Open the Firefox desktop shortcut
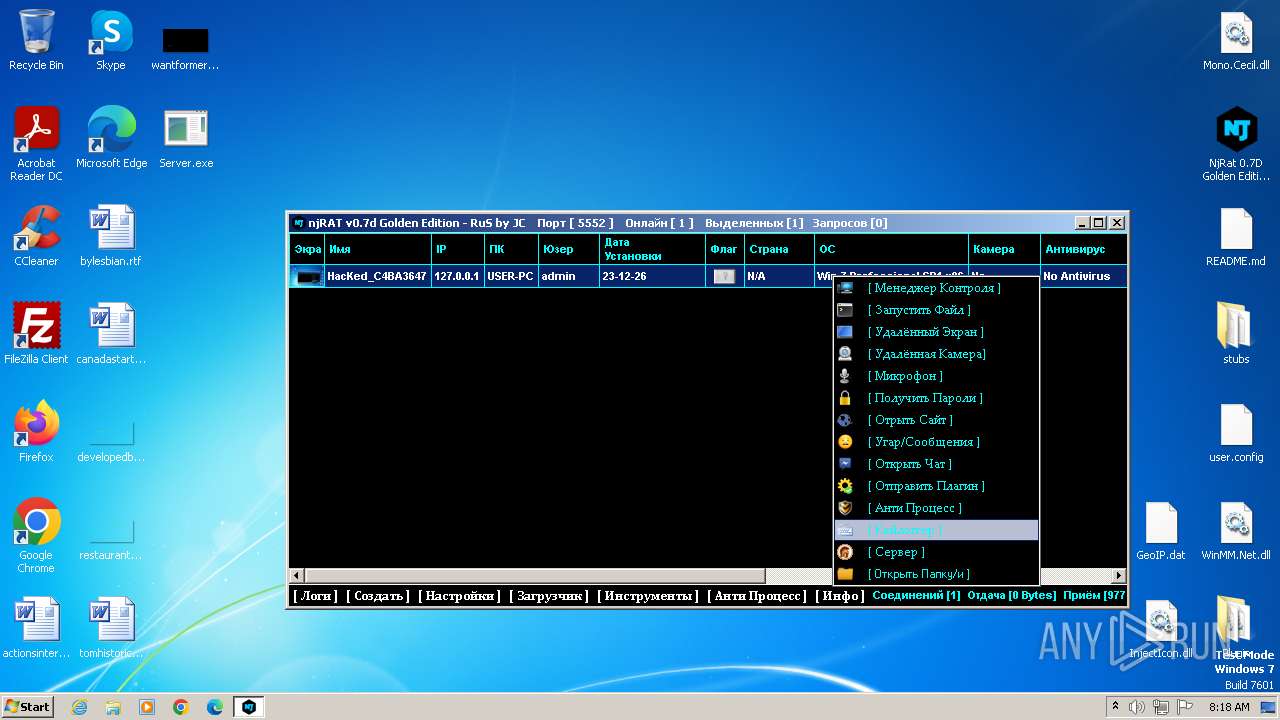 (x=36, y=432)
